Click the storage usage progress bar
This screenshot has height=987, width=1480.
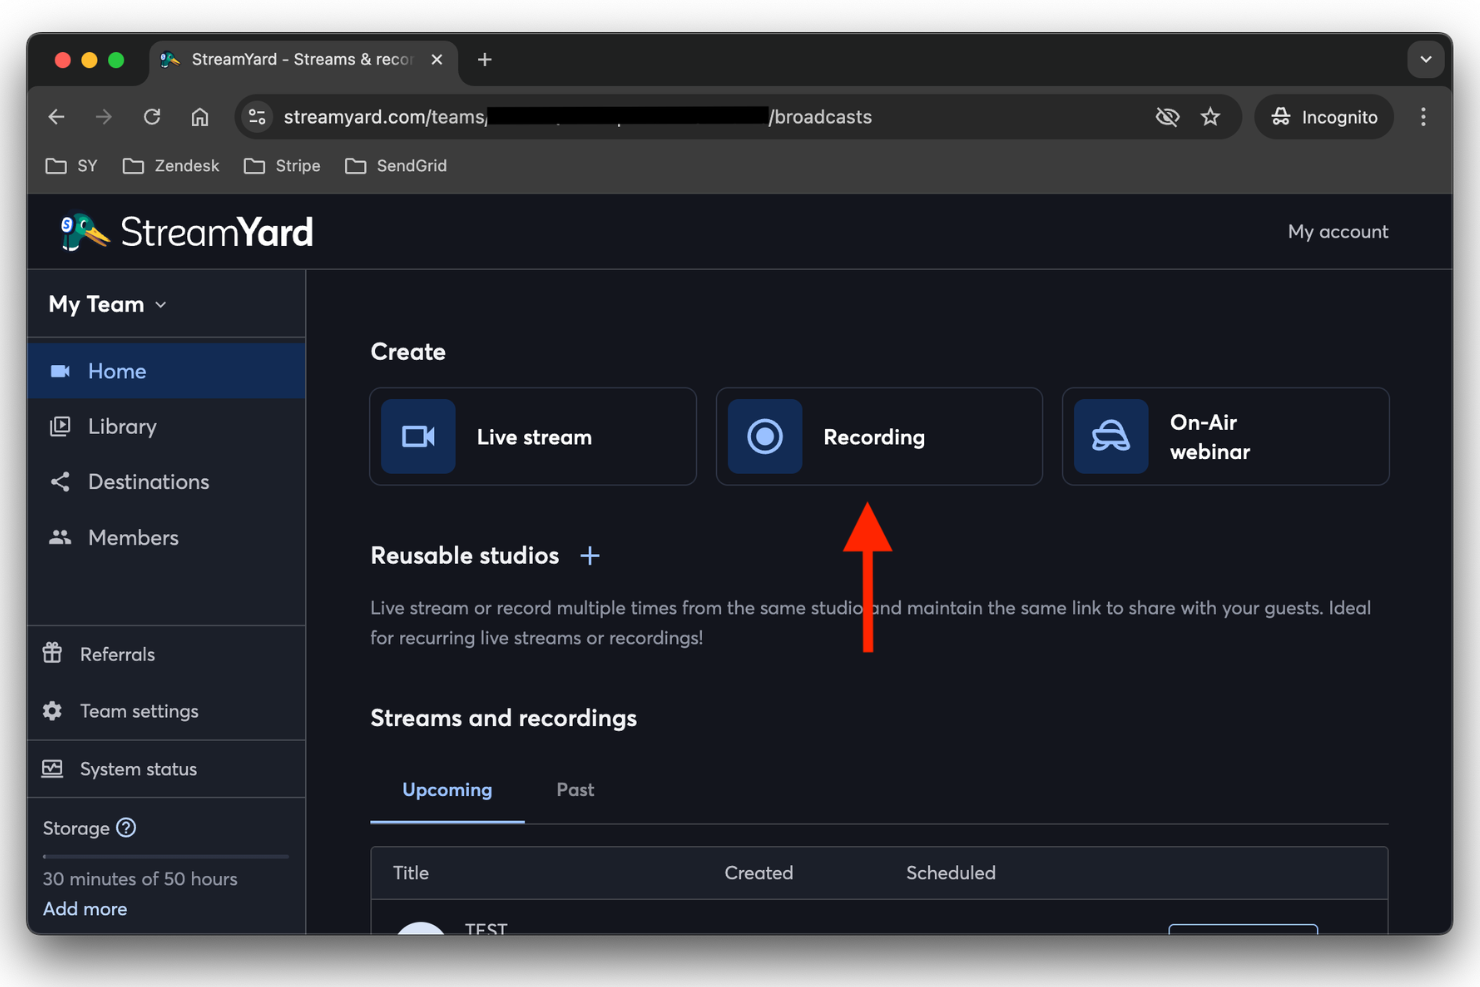tap(166, 856)
